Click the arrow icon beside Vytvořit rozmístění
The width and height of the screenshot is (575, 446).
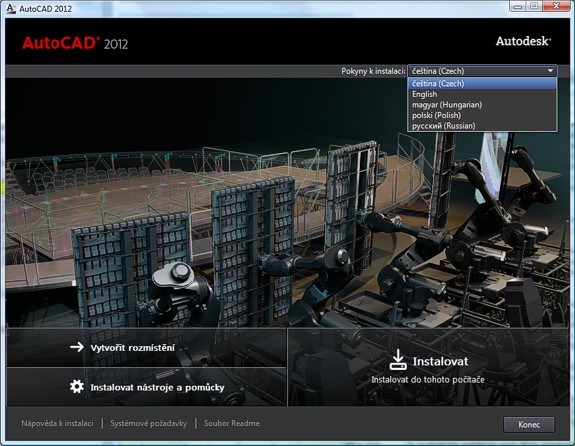[x=77, y=347]
